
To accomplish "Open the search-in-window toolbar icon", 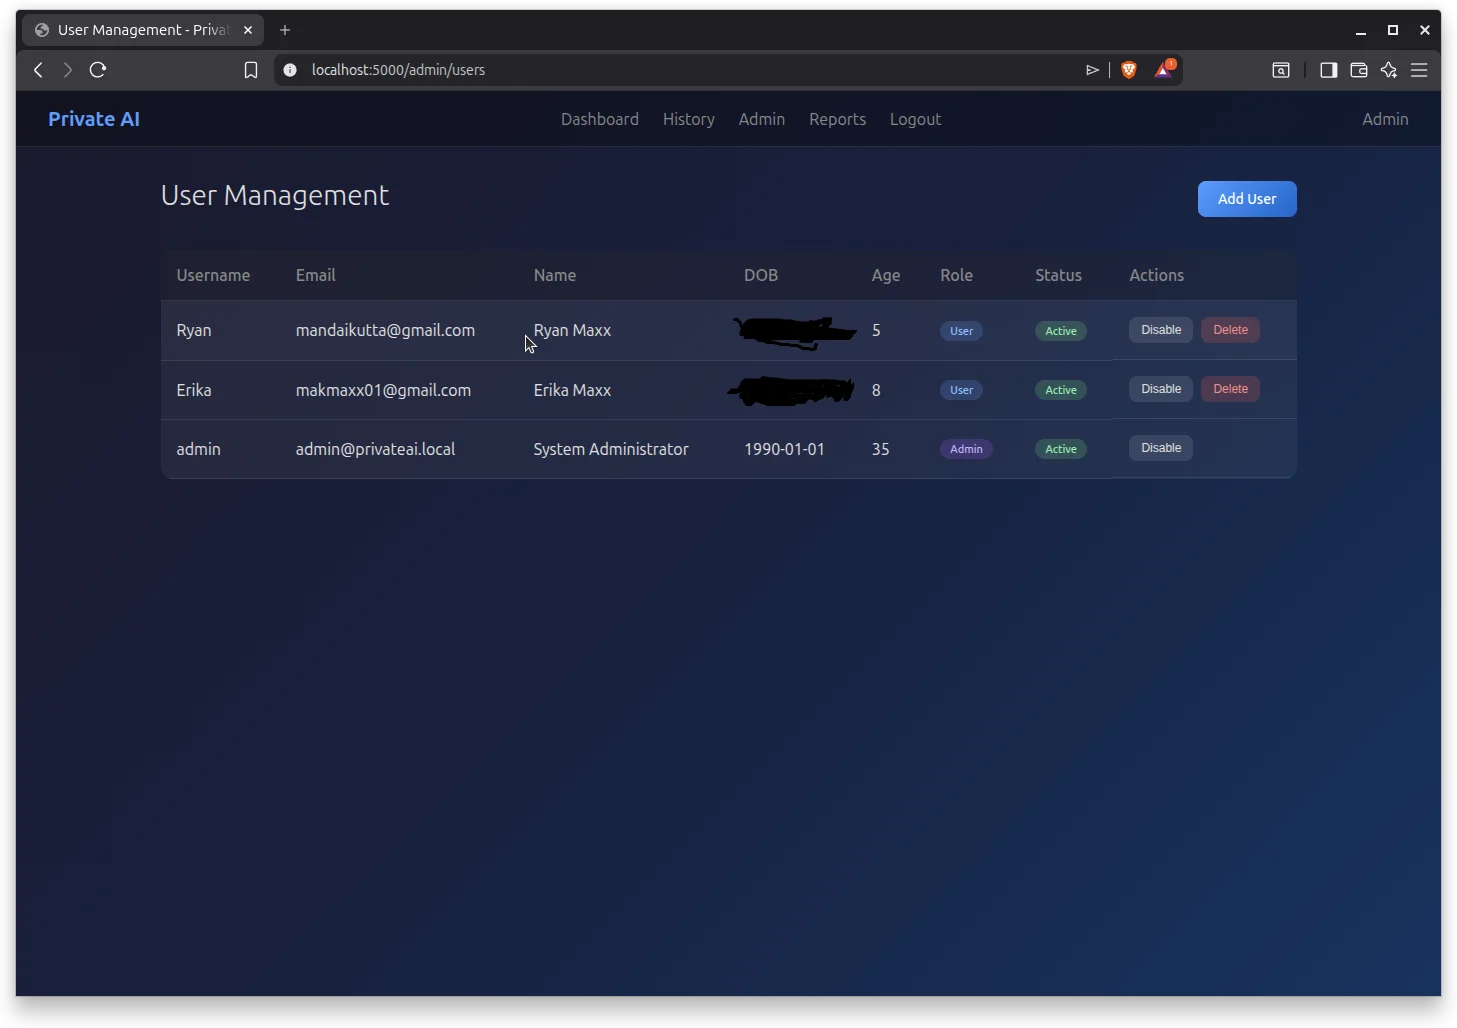I will coord(1281,70).
